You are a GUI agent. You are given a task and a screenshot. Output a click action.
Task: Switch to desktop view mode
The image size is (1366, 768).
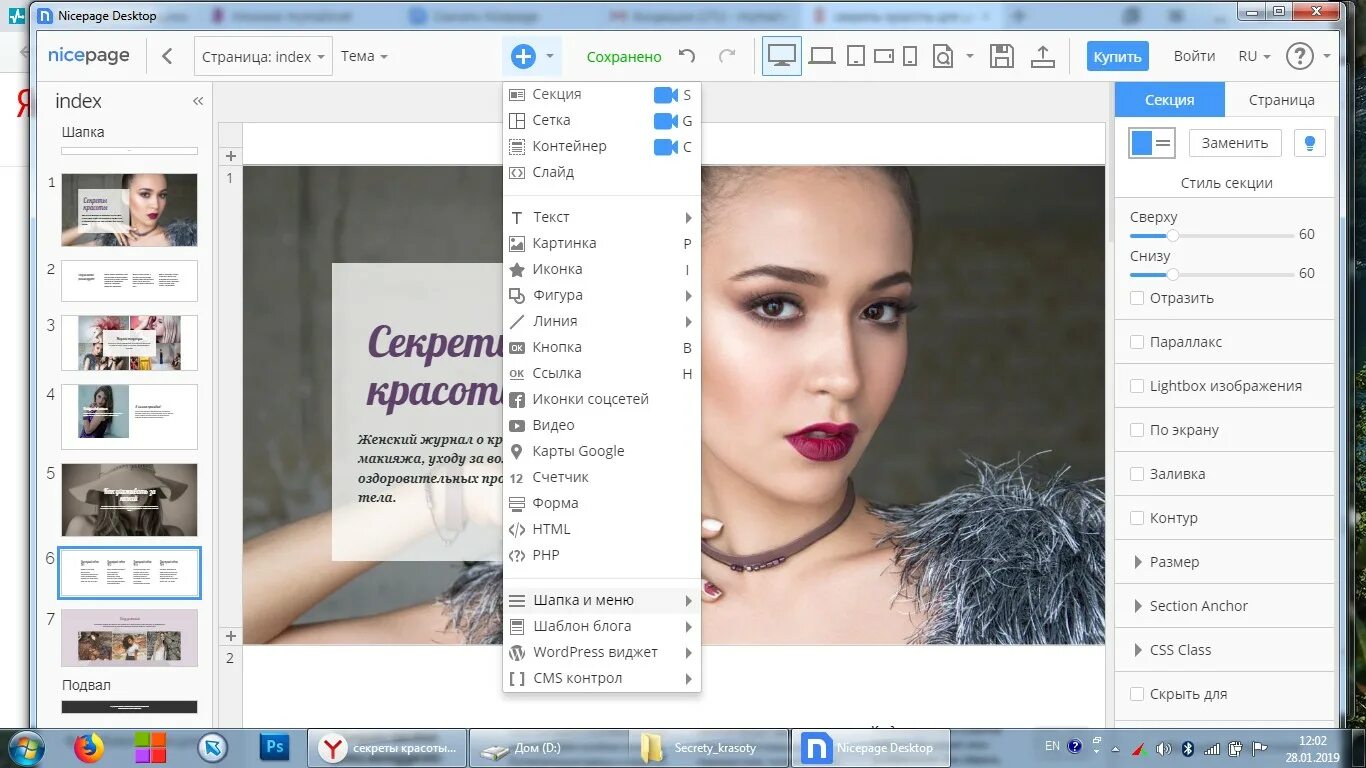781,56
